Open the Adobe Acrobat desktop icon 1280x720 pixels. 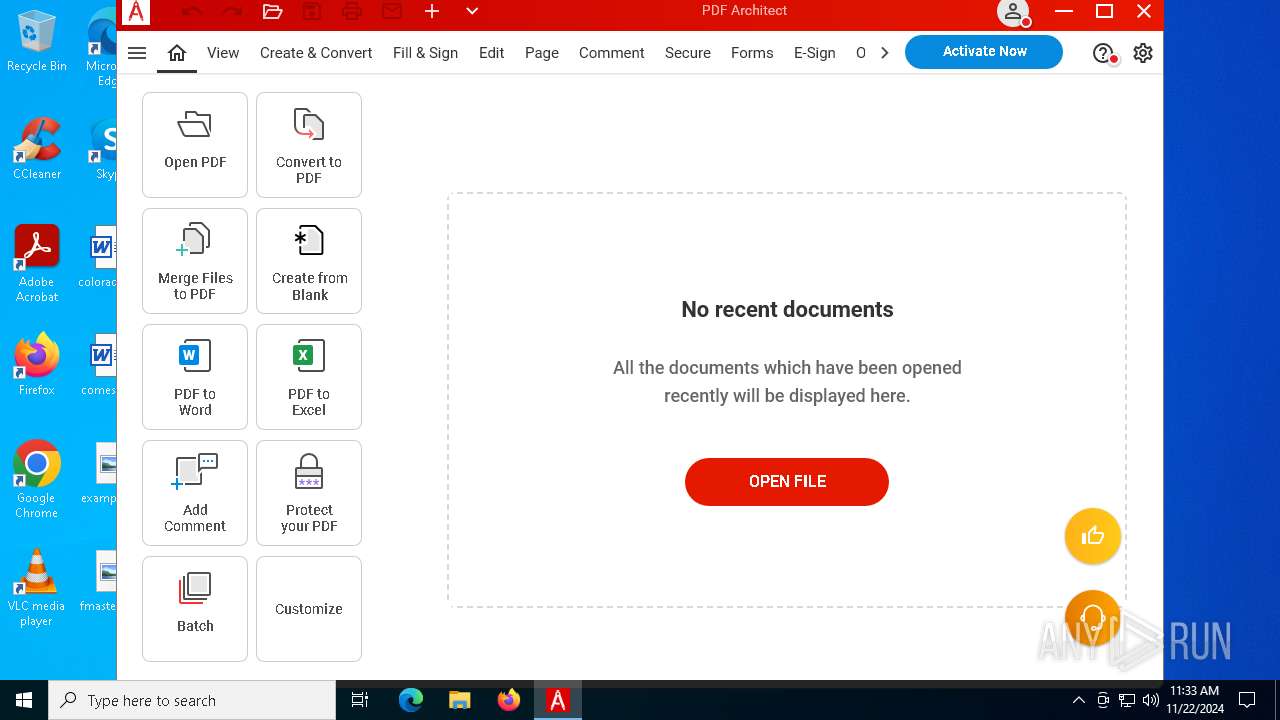pos(37,265)
